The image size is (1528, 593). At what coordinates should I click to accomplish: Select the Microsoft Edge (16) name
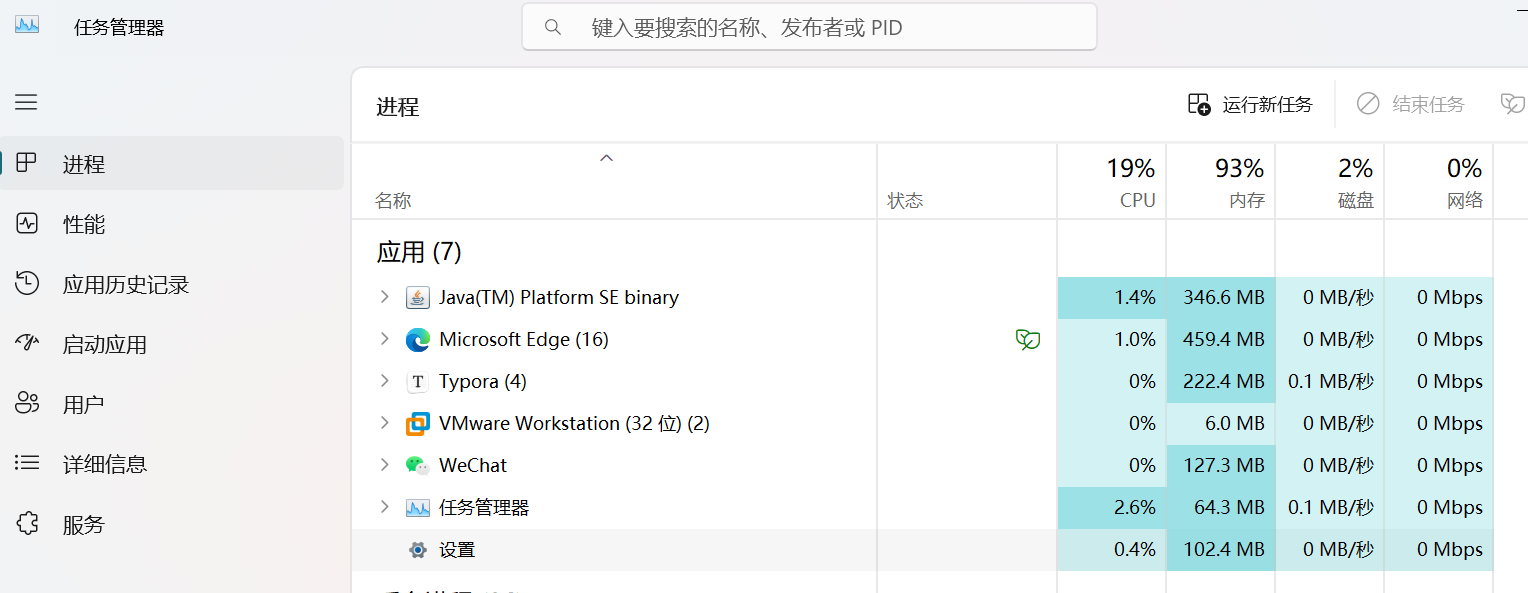click(524, 339)
